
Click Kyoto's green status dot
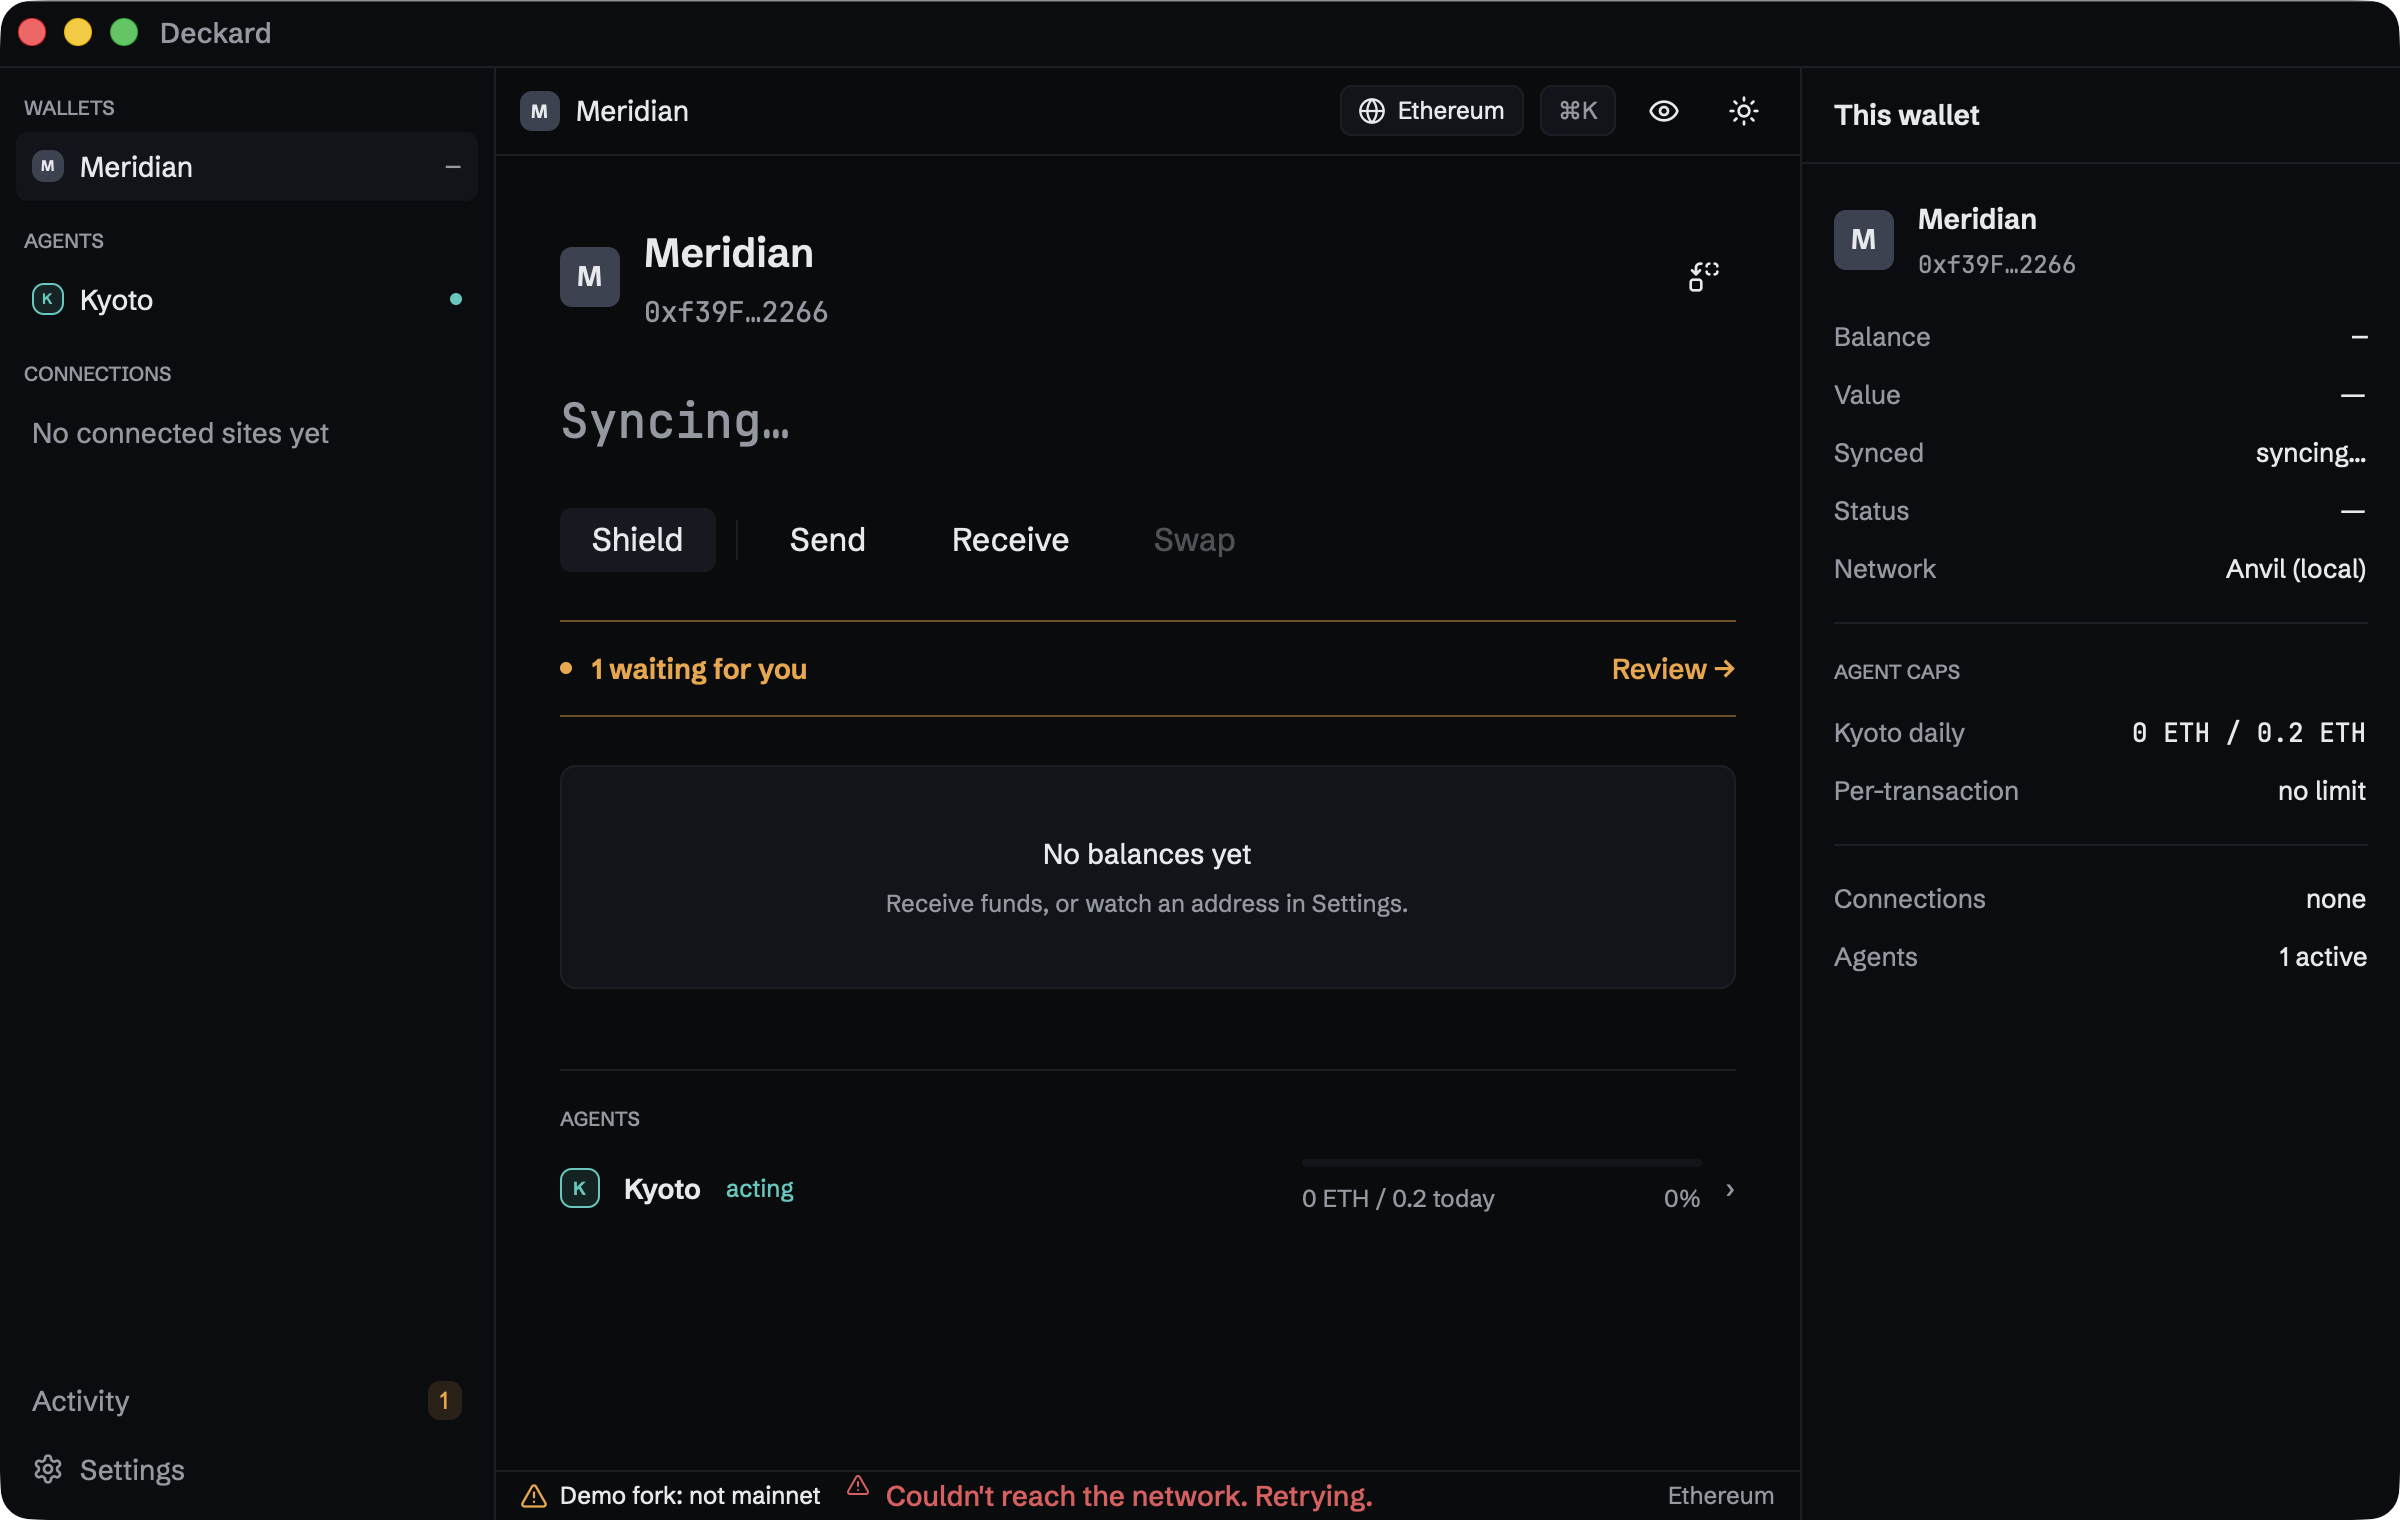456,299
